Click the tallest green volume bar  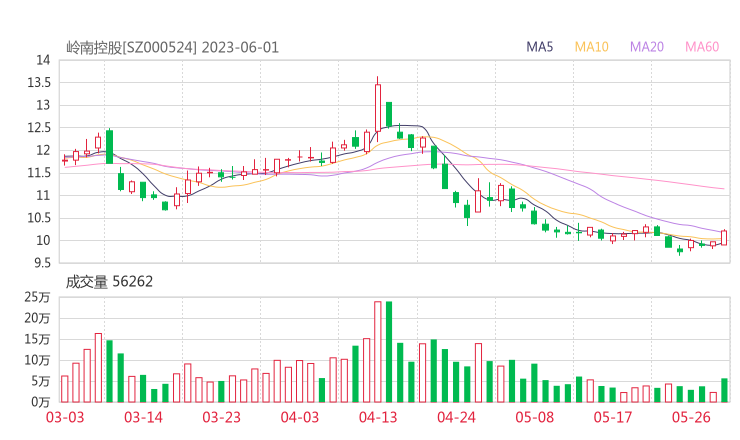point(389,352)
